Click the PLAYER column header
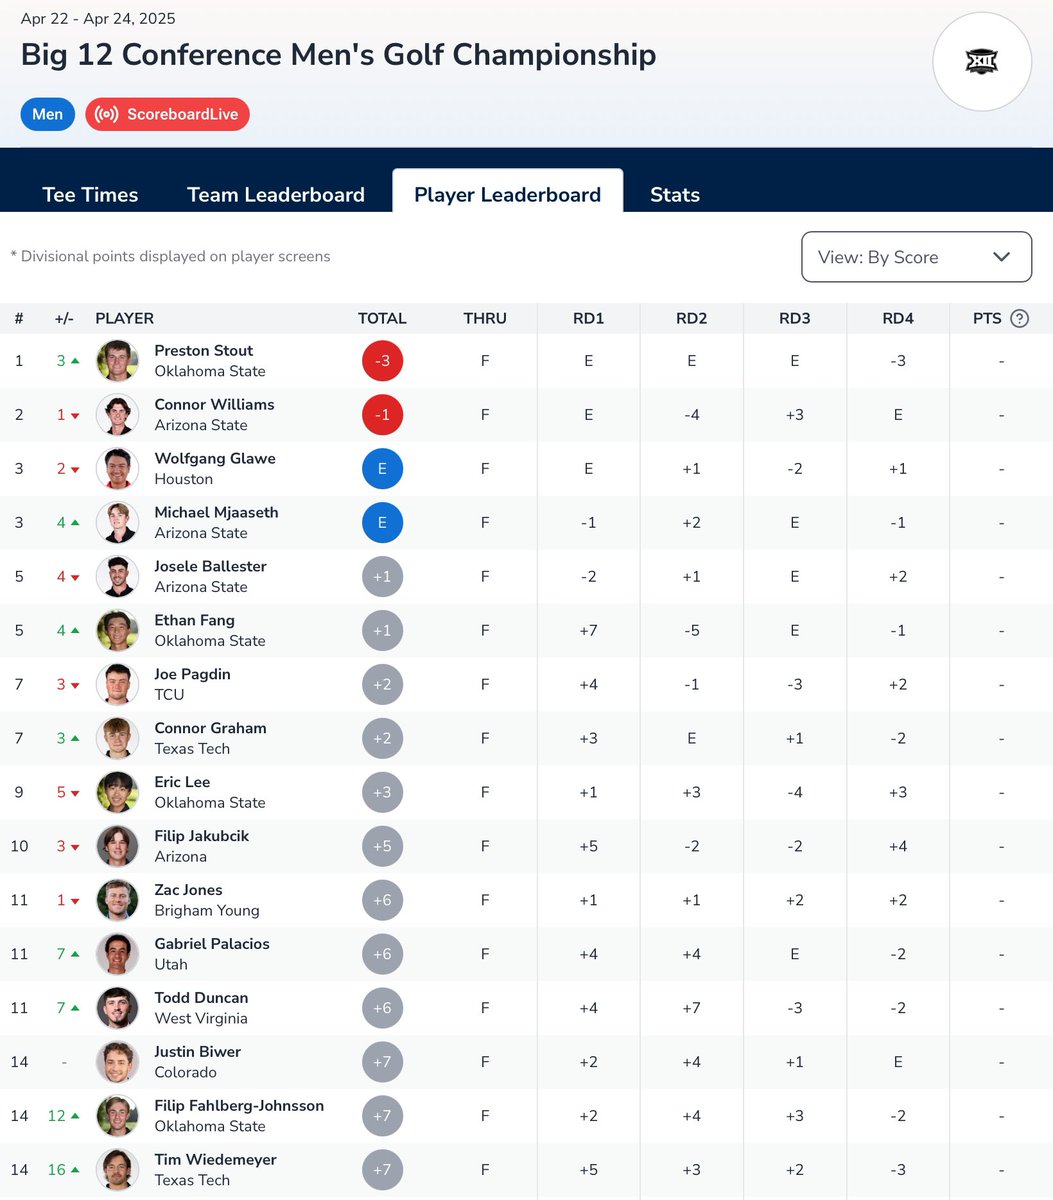 125,318
